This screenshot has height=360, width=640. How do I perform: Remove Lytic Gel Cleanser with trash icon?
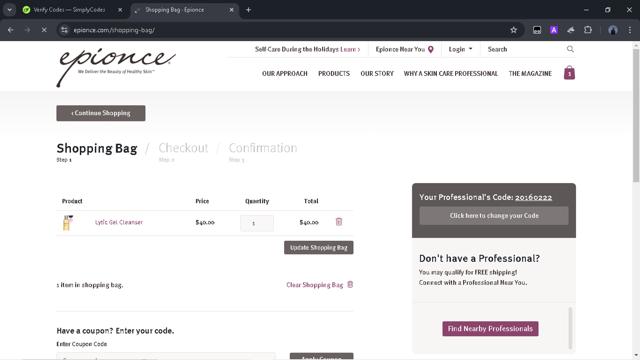339,222
